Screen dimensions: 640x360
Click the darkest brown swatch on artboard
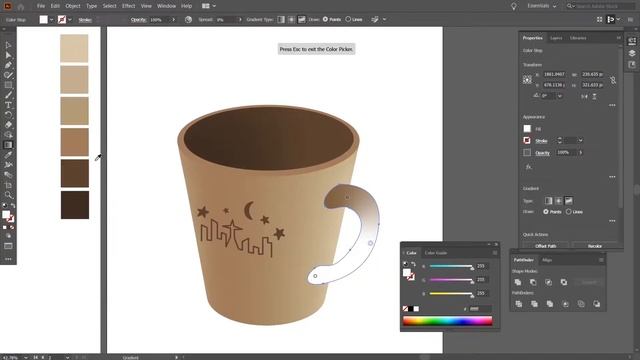[75, 205]
